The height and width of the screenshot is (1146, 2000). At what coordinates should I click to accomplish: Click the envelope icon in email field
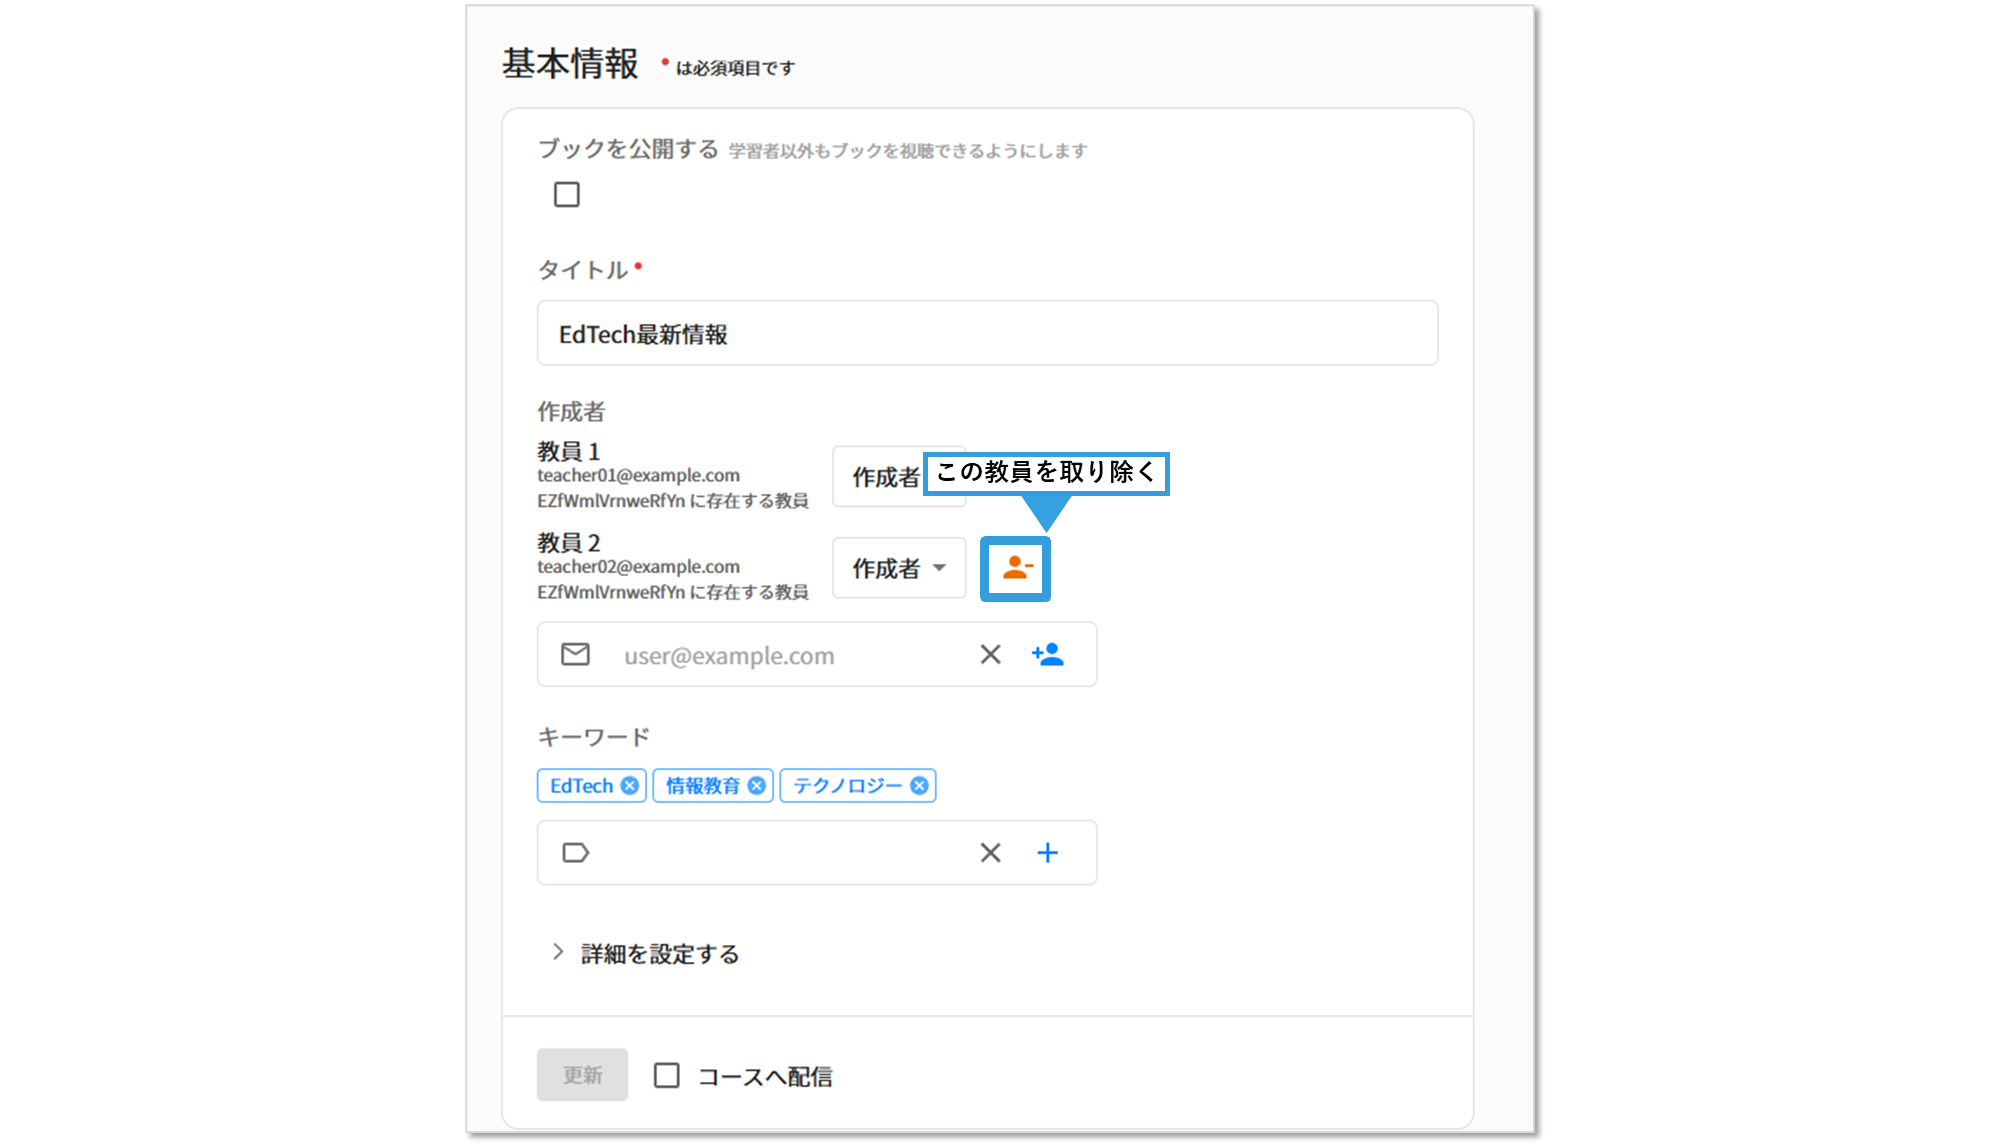tap(575, 654)
